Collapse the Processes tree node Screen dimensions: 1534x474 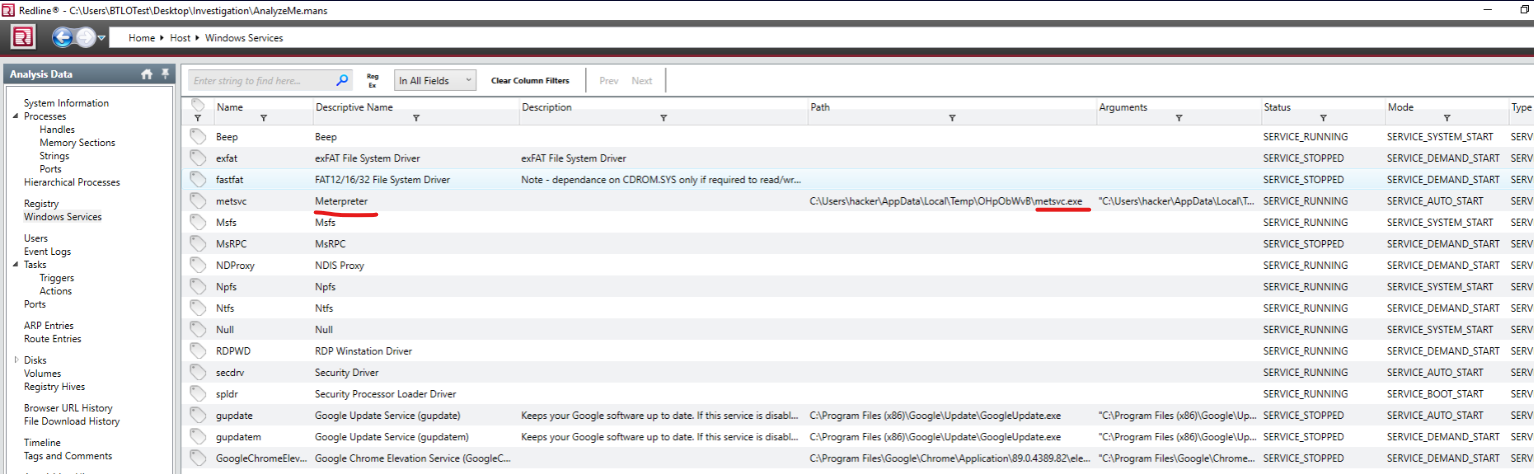point(16,117)
